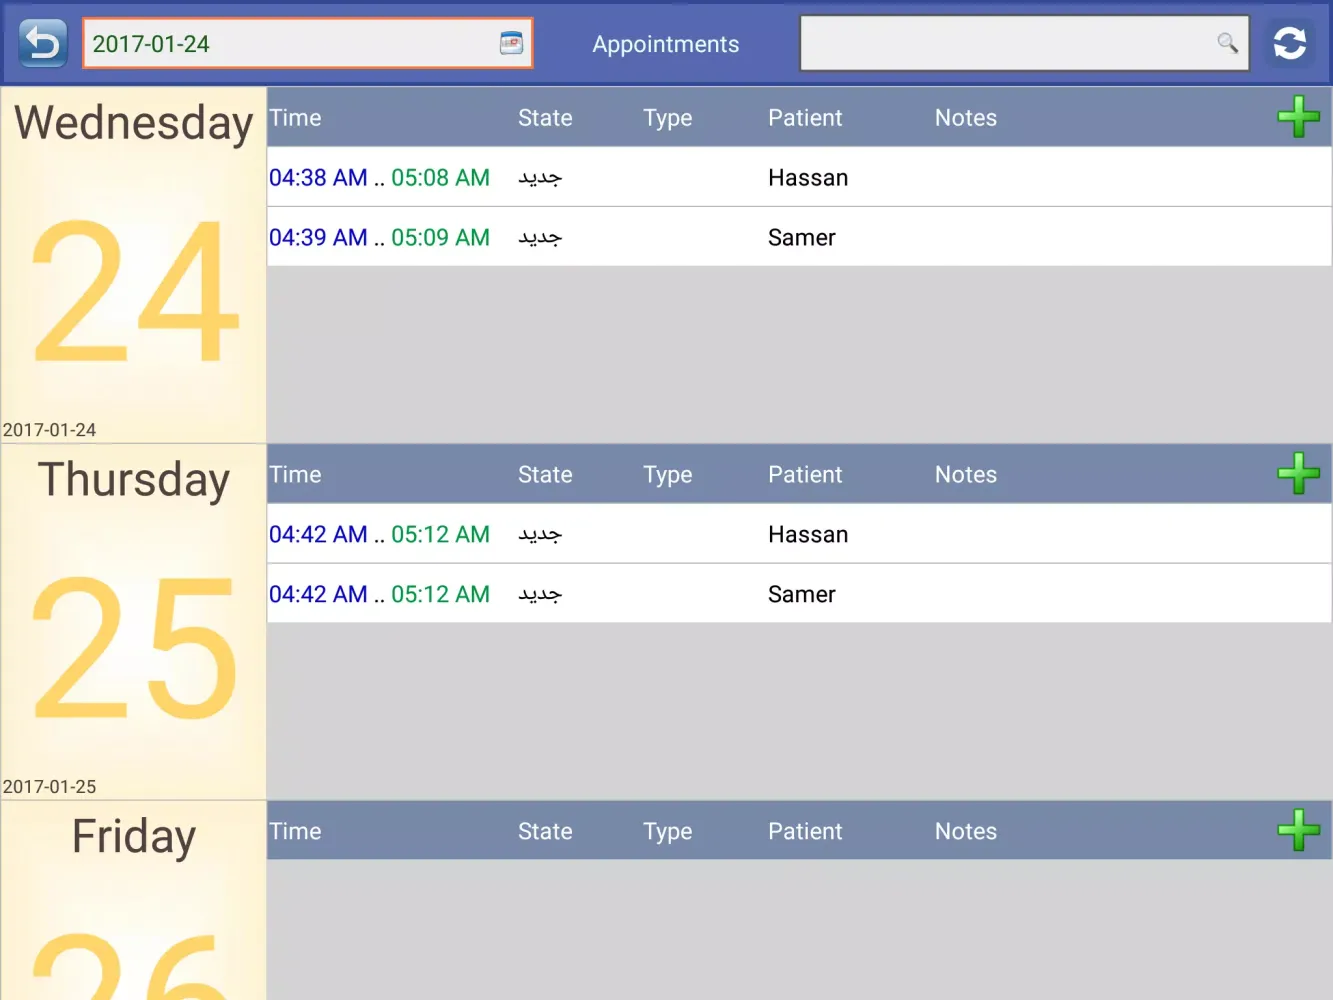
Task: Select the Friday day heading
Action: click(x=134, y=838)
